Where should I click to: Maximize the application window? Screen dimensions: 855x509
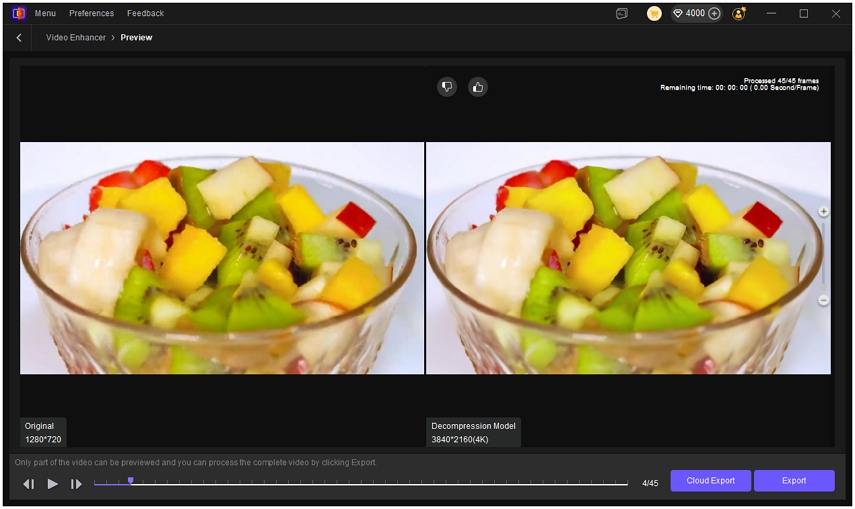click(804, 13)
